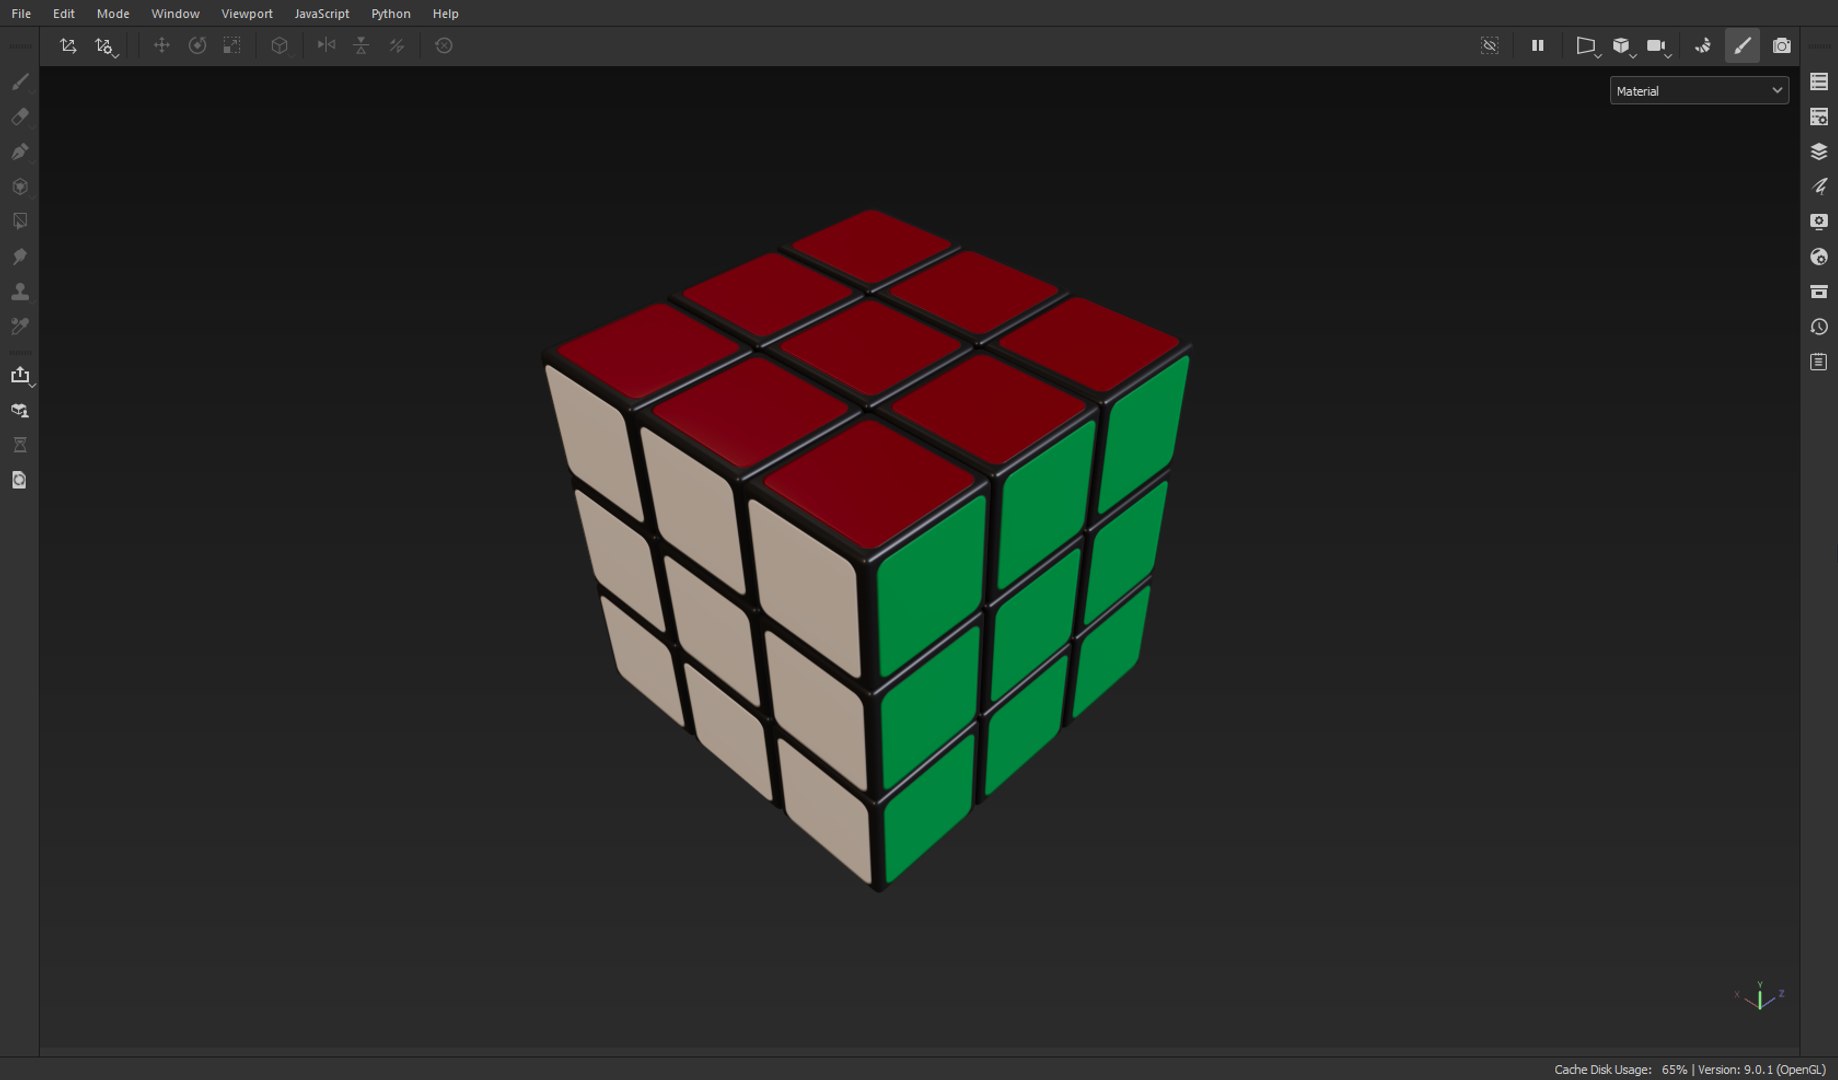Viewport: 1838px width, 1080px height.
Task: Open the Assets shelf panel
Action: point(1819,292)
